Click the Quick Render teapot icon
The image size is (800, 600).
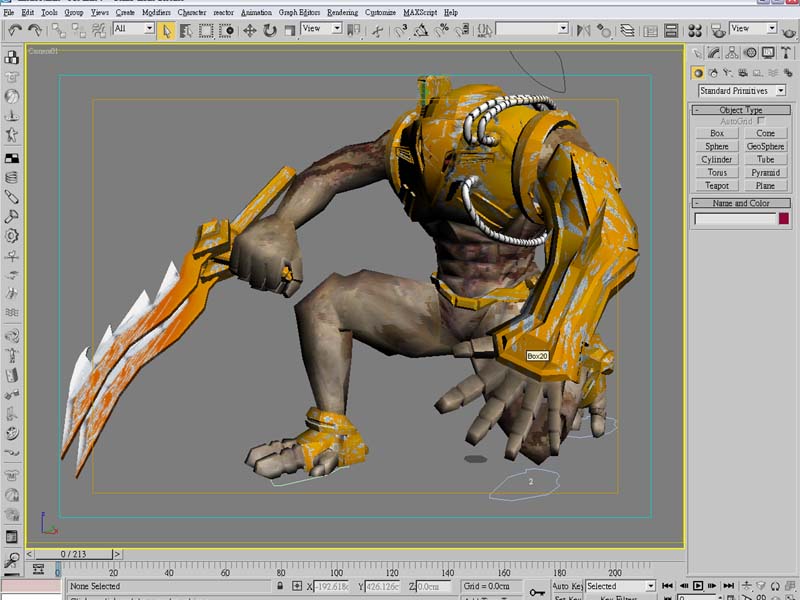click(x=789, y=32)
